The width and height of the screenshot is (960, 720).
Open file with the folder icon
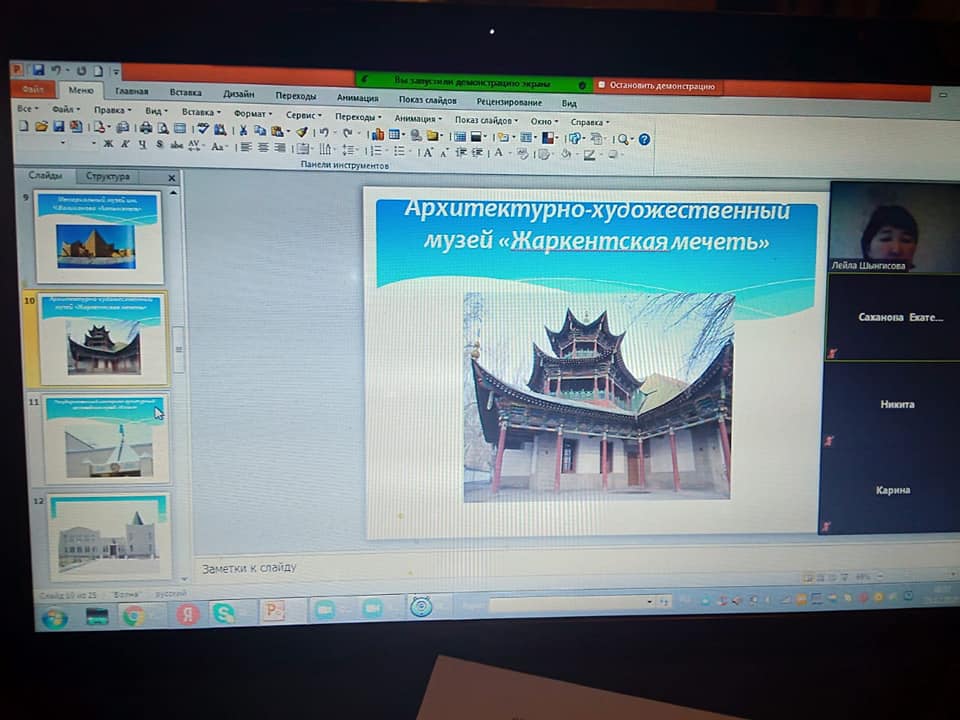41,127
